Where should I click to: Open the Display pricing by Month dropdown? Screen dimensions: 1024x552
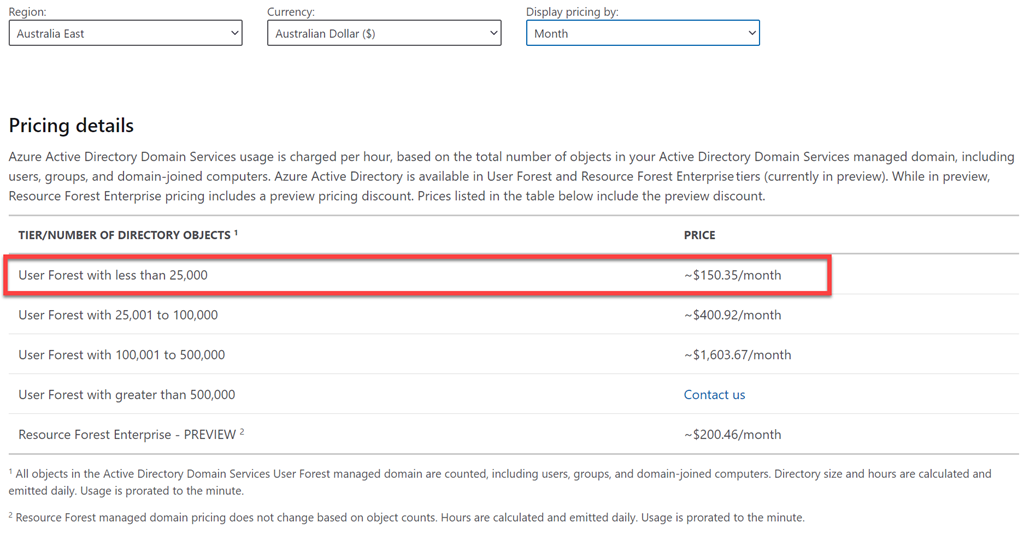point(642,33)
